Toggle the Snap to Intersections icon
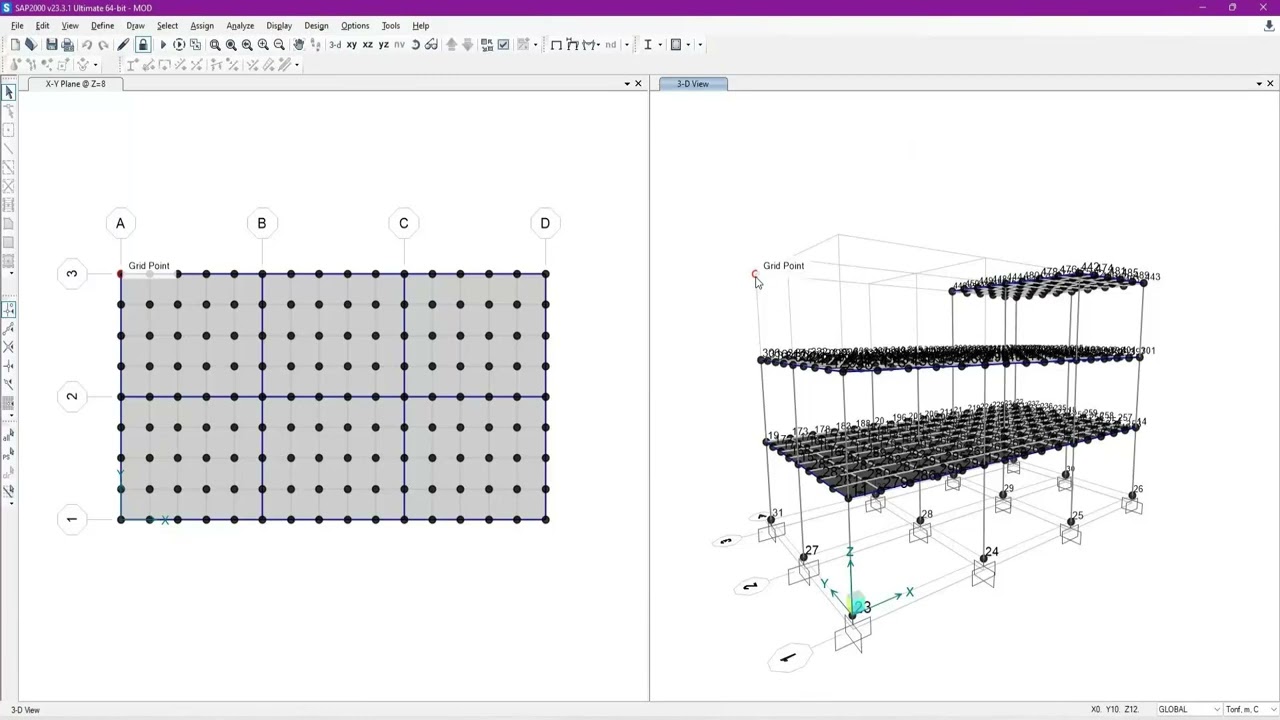 coord(9,347)
